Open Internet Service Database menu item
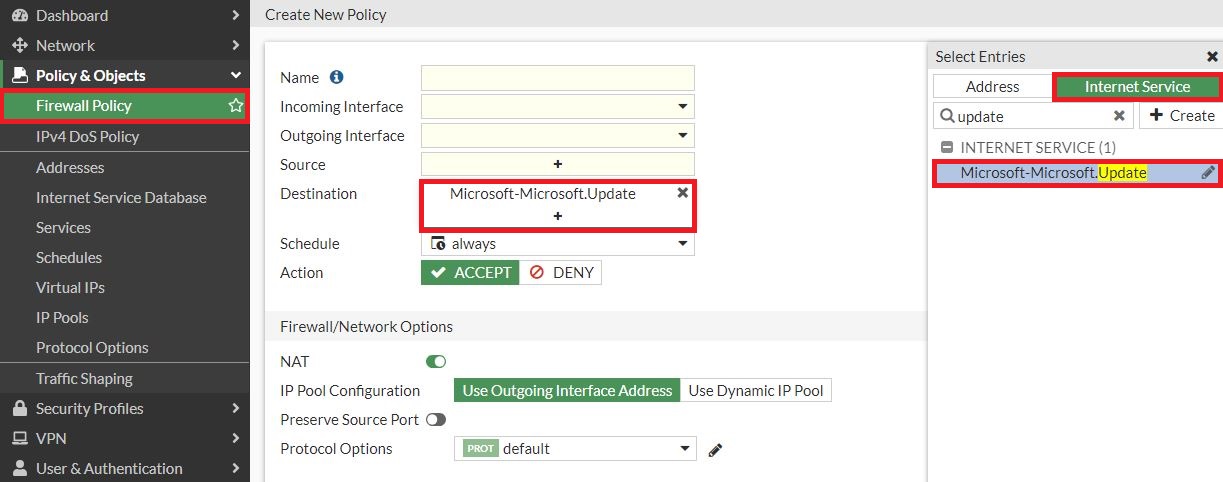Image resolution: width=1223 pixels, height=482 pixels. 121,197
